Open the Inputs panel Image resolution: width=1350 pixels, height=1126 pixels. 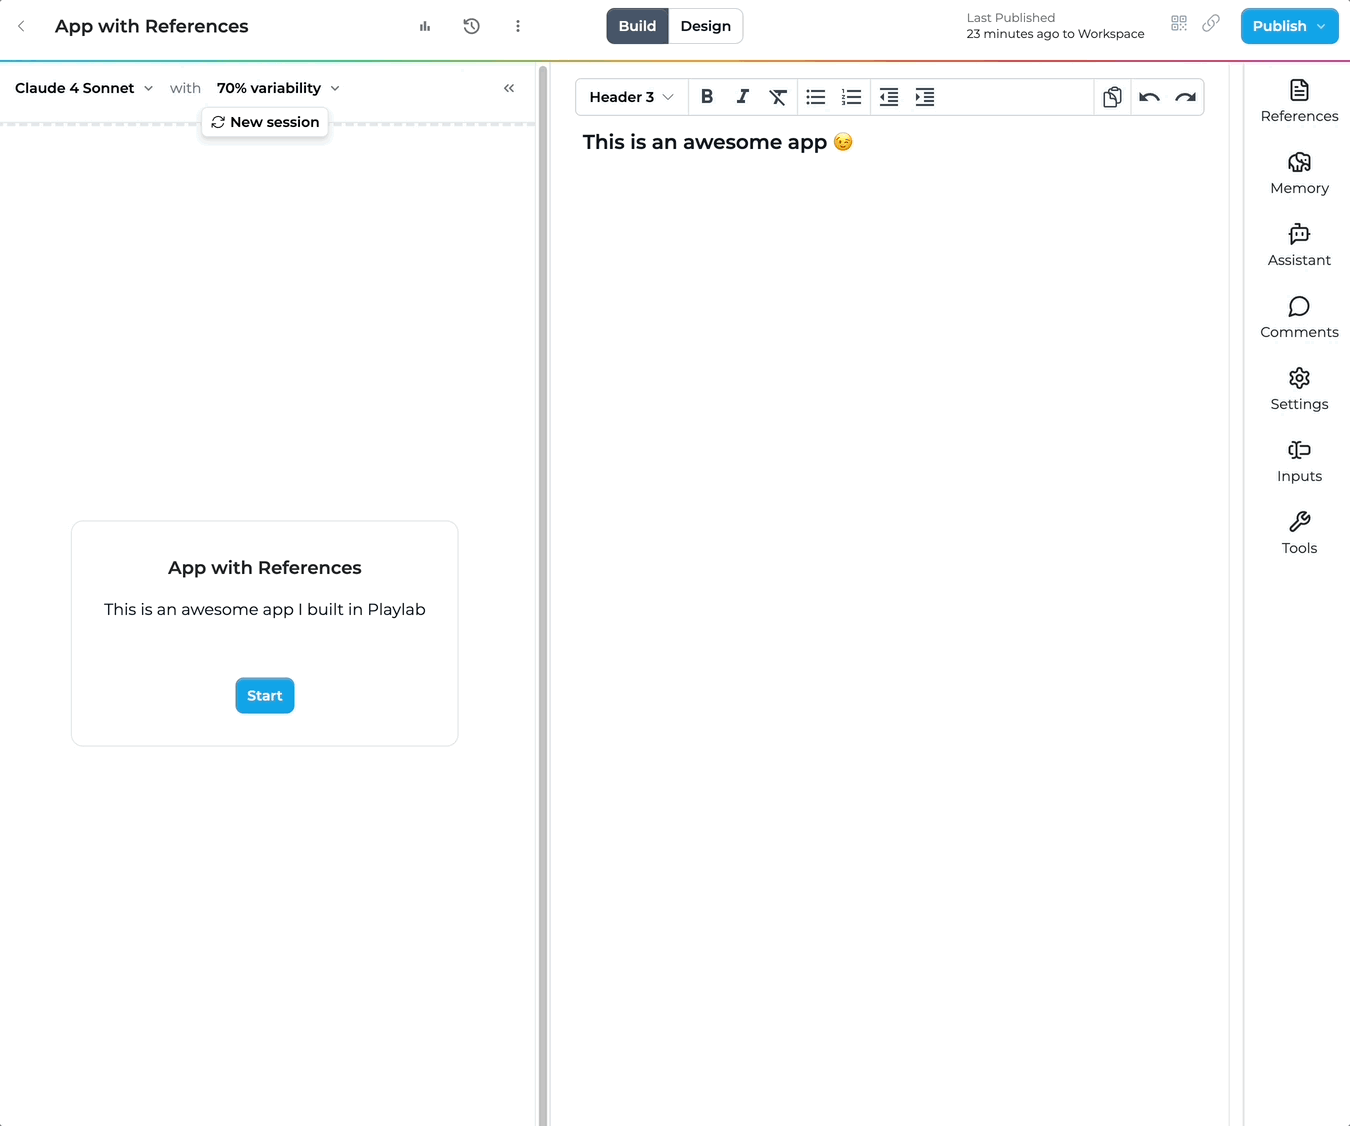coord(1299,461)
